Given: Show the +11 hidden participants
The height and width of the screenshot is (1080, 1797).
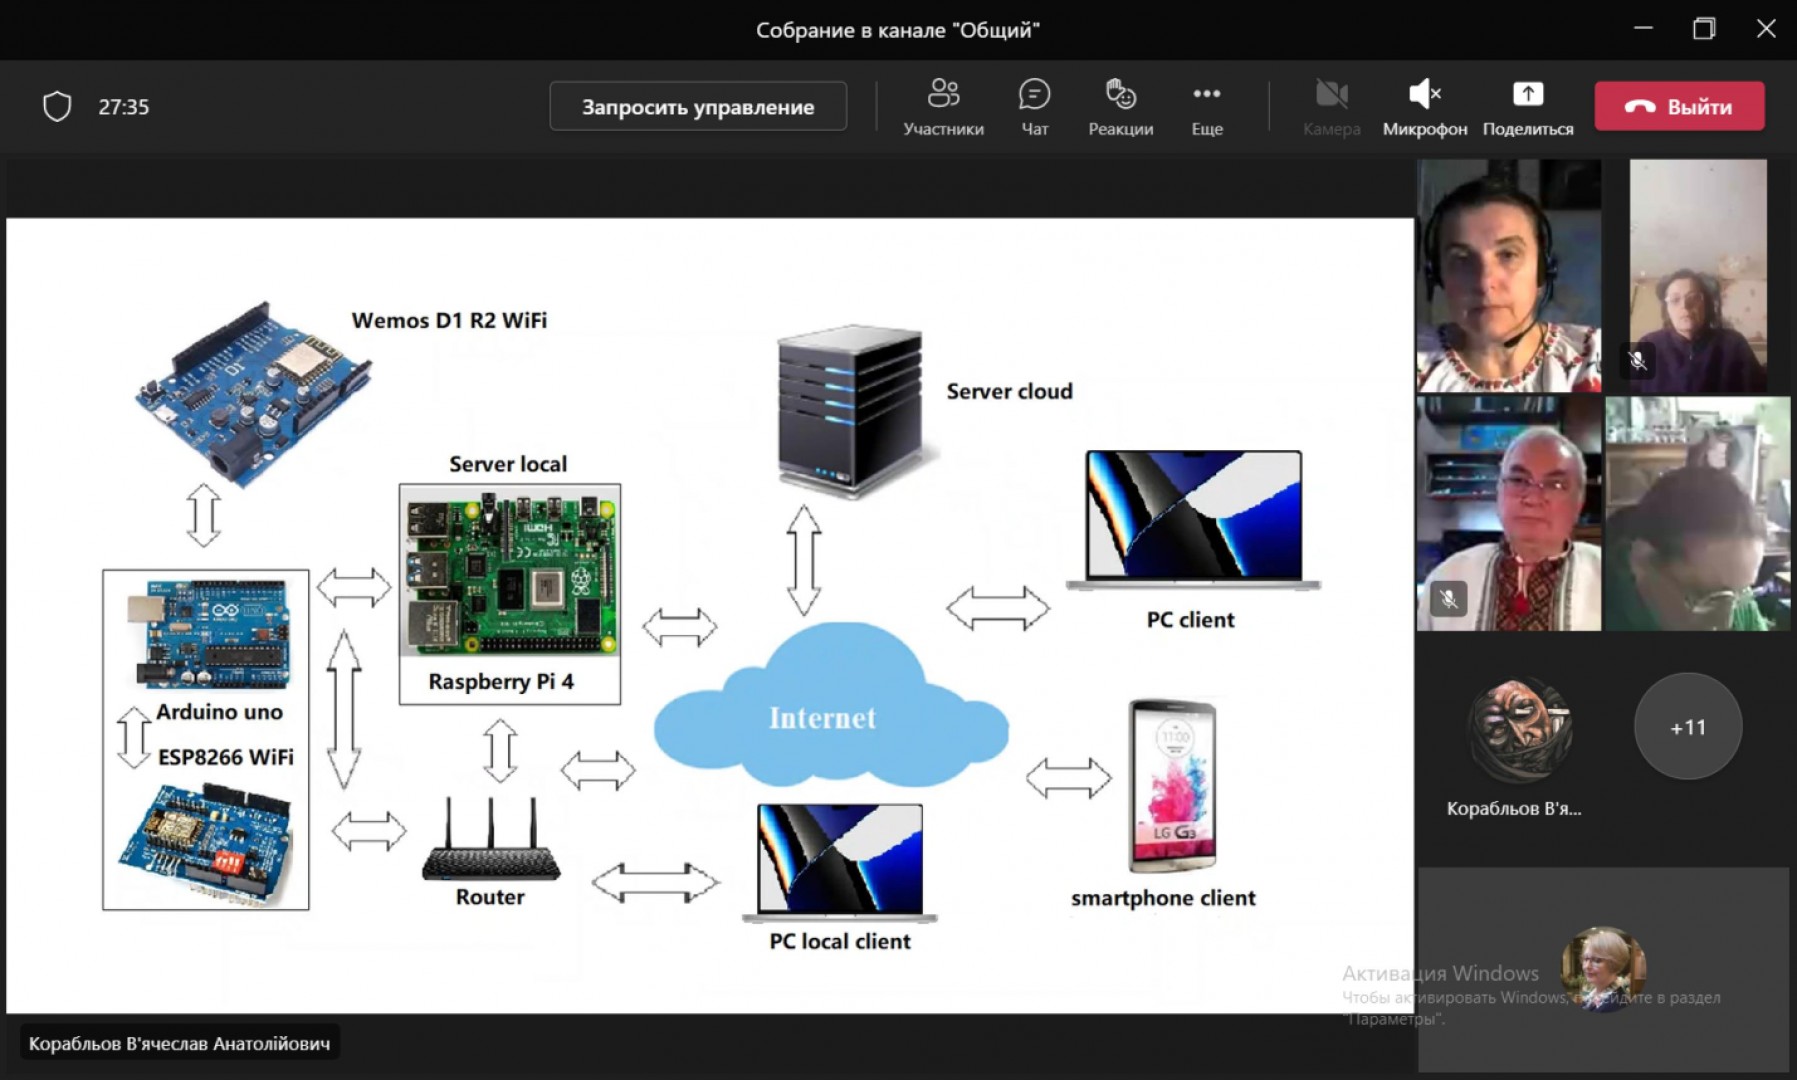Looking at the screenshot, I should pos(1688,727).
